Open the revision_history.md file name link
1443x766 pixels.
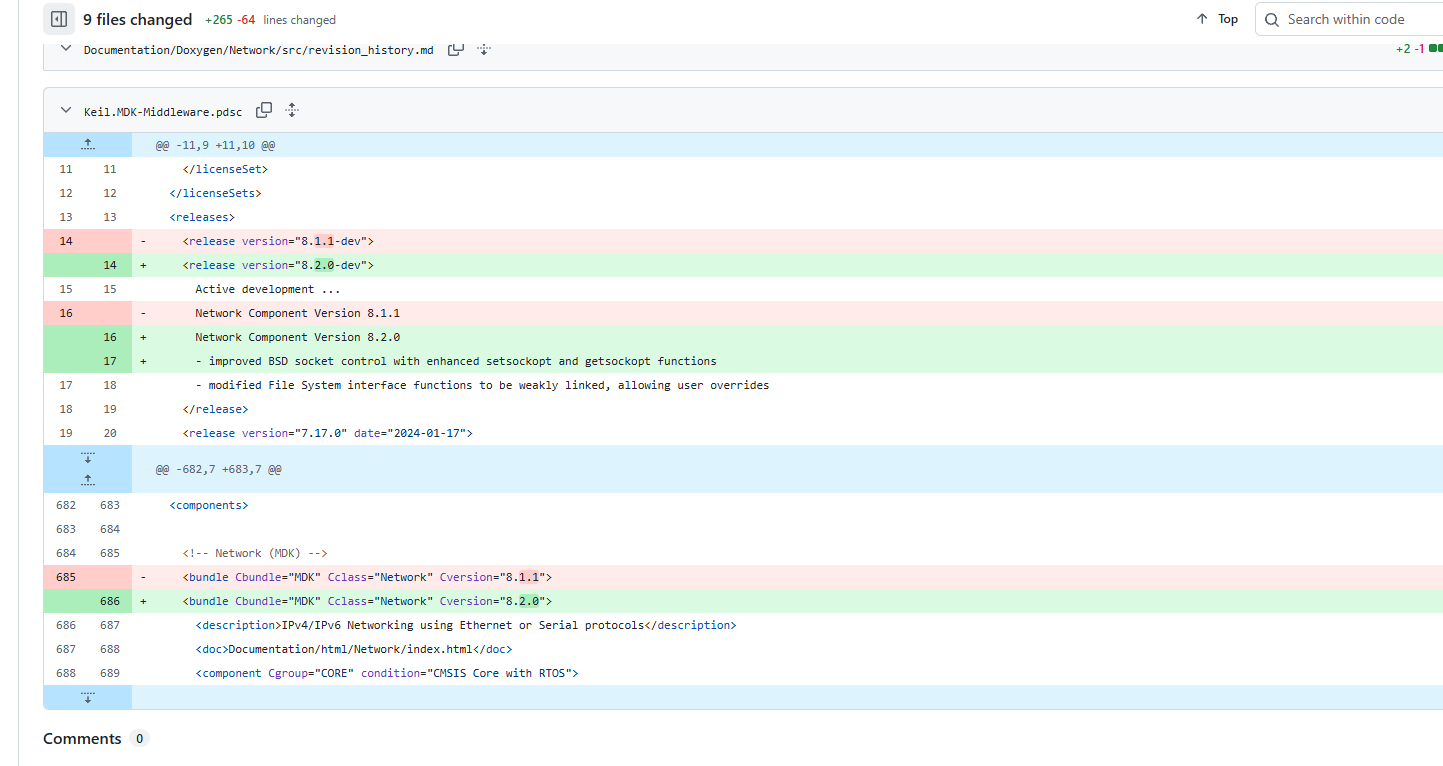click(258, 50)
